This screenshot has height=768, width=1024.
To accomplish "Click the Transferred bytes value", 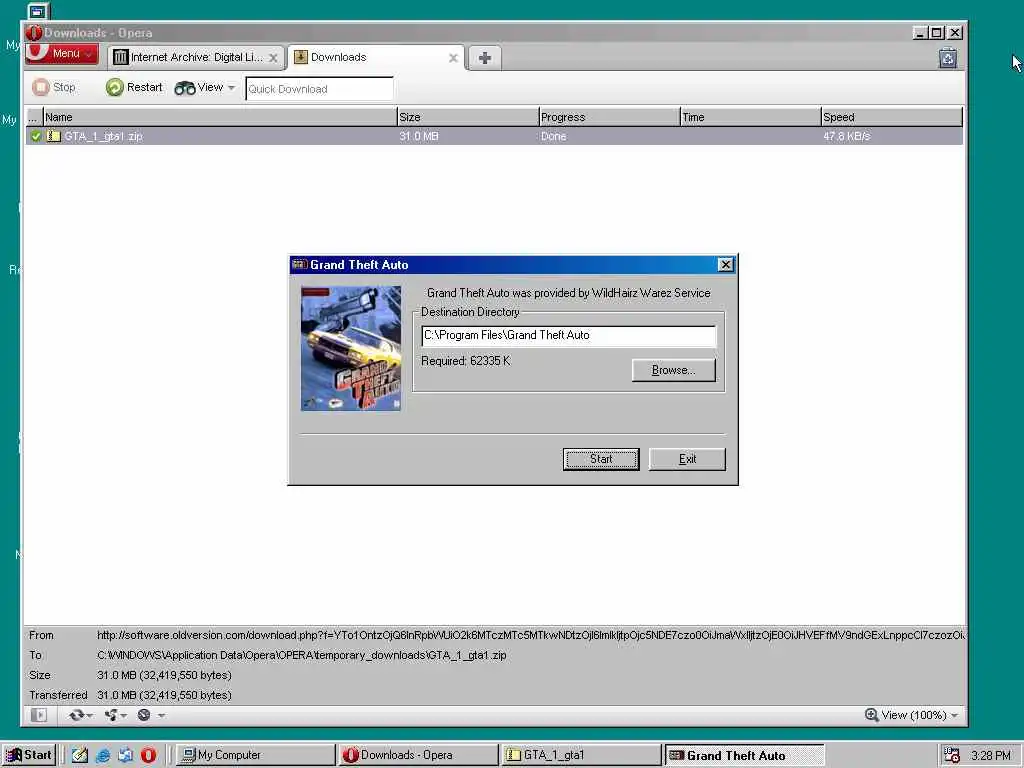I will pos(165,695).
